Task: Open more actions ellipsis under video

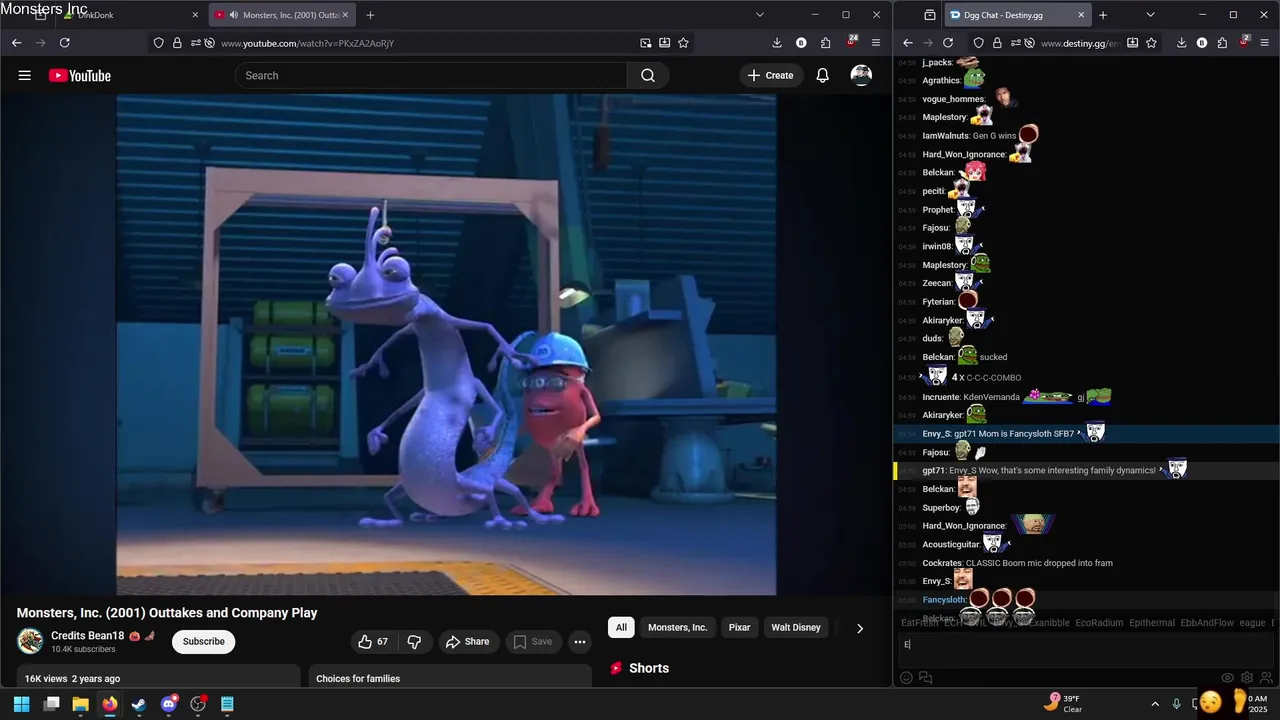Action: click(x=579, y=641)
